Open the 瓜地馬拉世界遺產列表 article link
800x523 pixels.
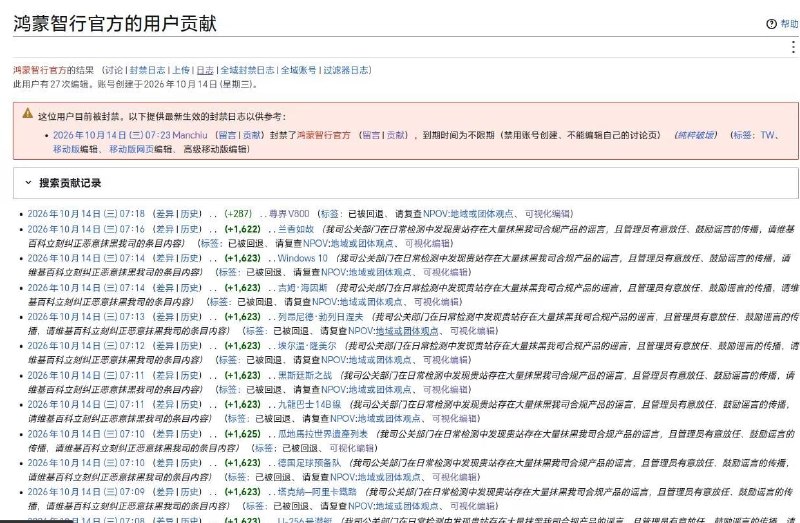pos(322,434)
